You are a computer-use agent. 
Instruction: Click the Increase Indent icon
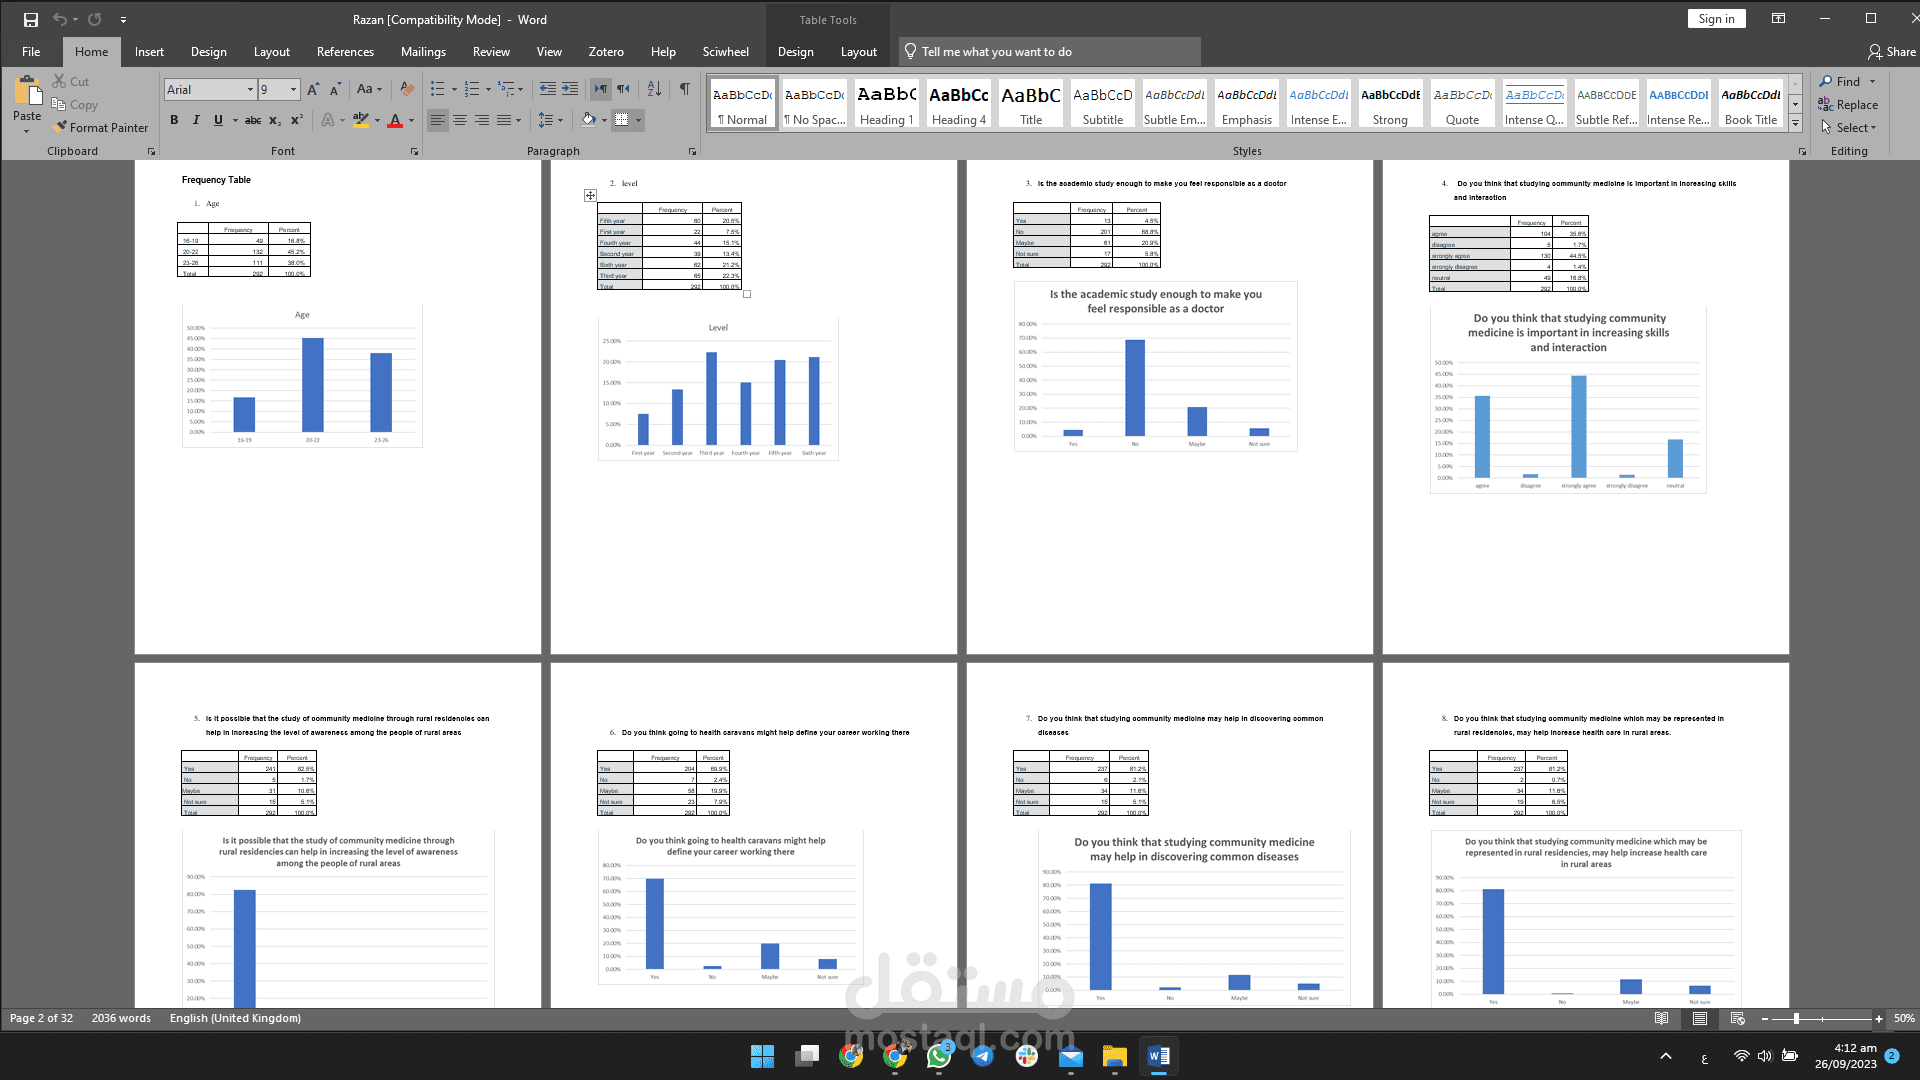click(x=570, y=89)
